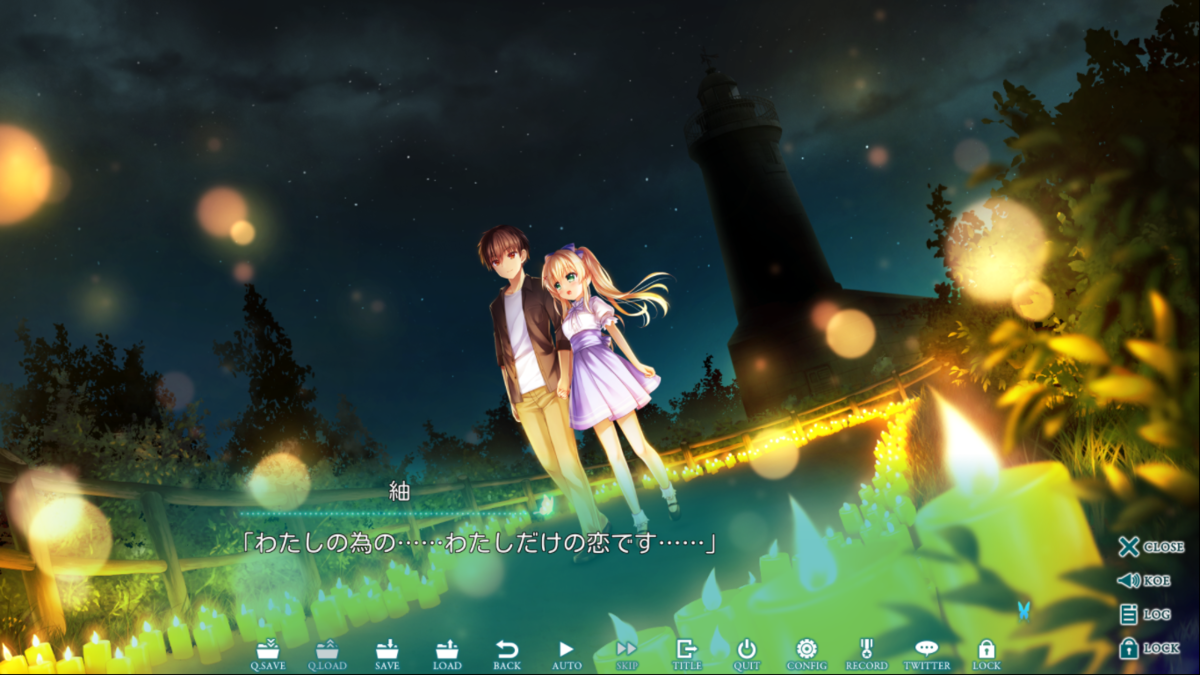This screenshot has width=1200, height=675.
Task: Hide the message window with CLOSE
Action: [1151, 547]
